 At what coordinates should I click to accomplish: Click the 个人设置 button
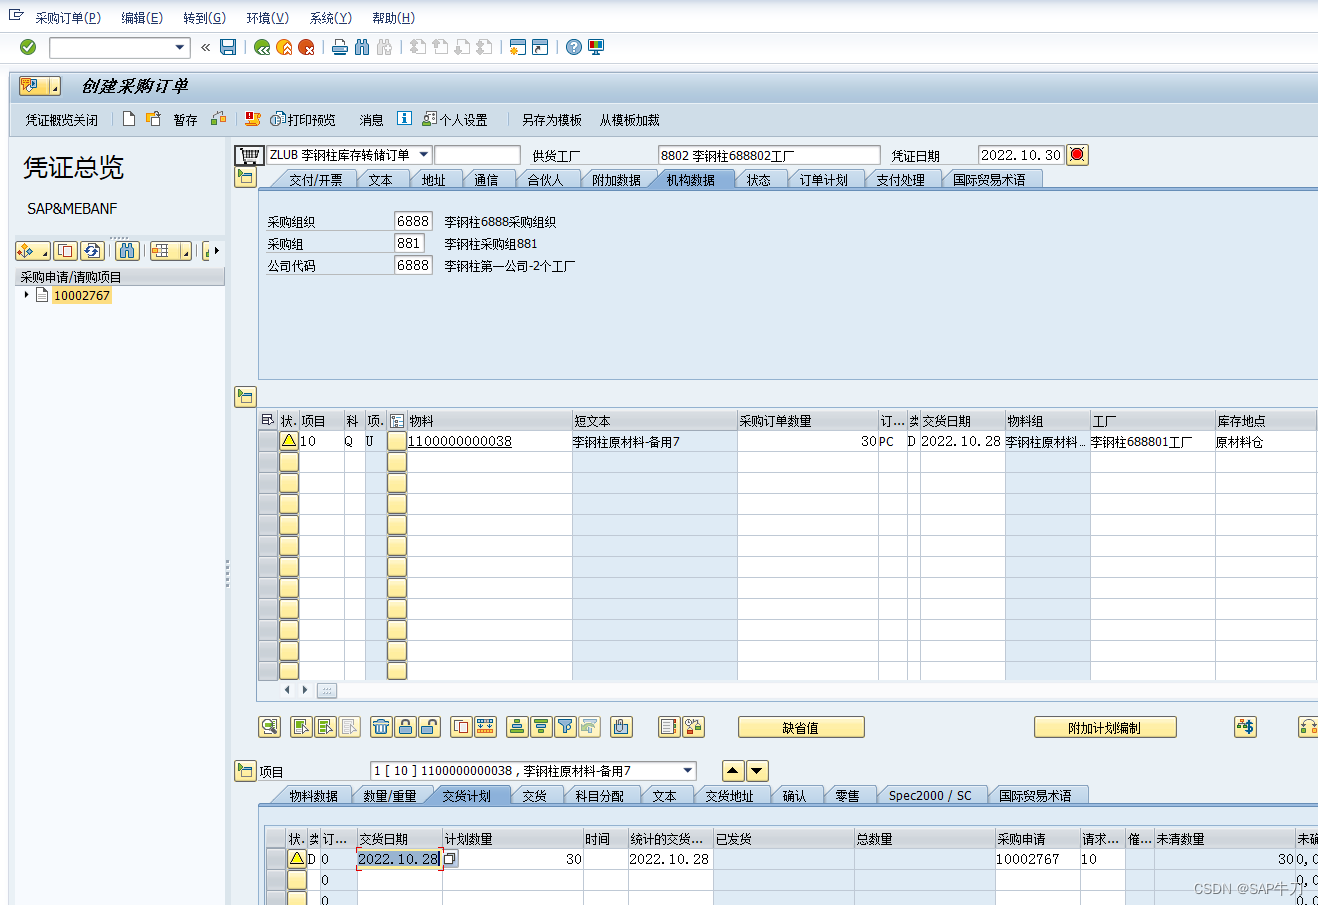pos(455,120)
